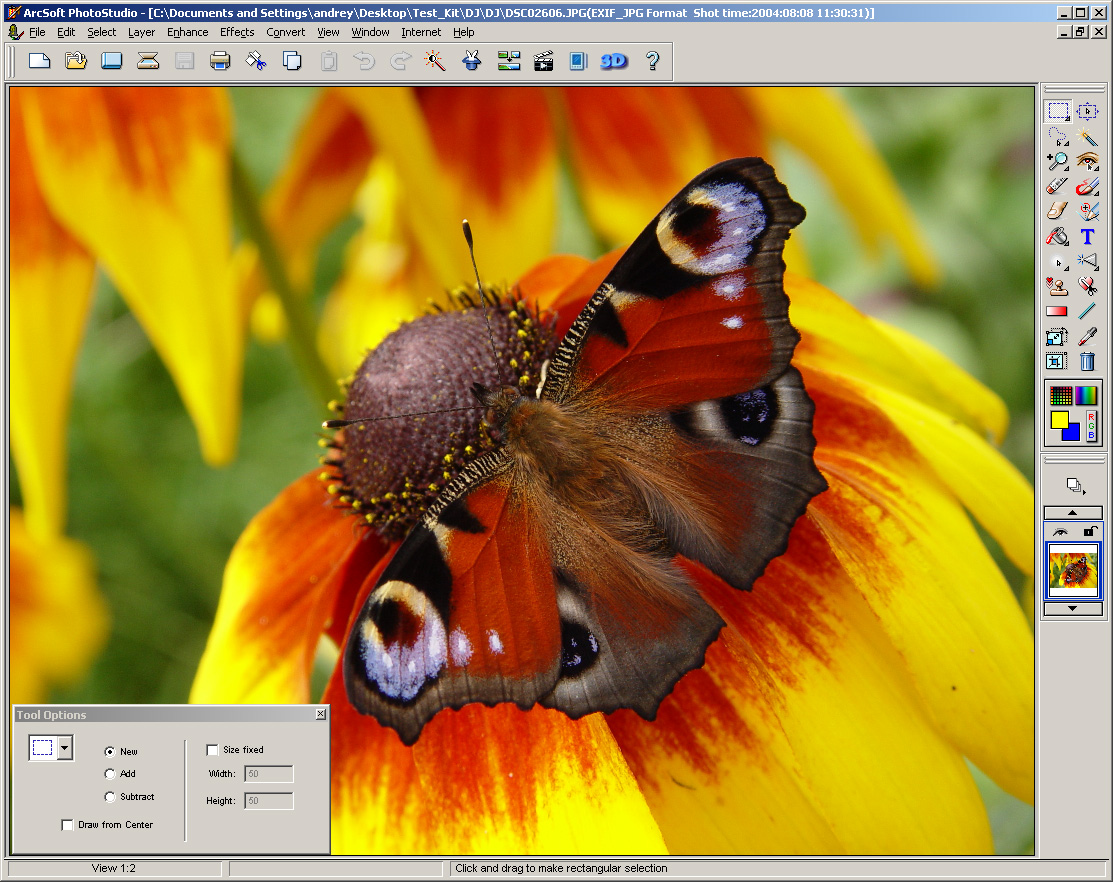Select the Eraser tool
The image size is (1113, 882).
coord(1058,186)
